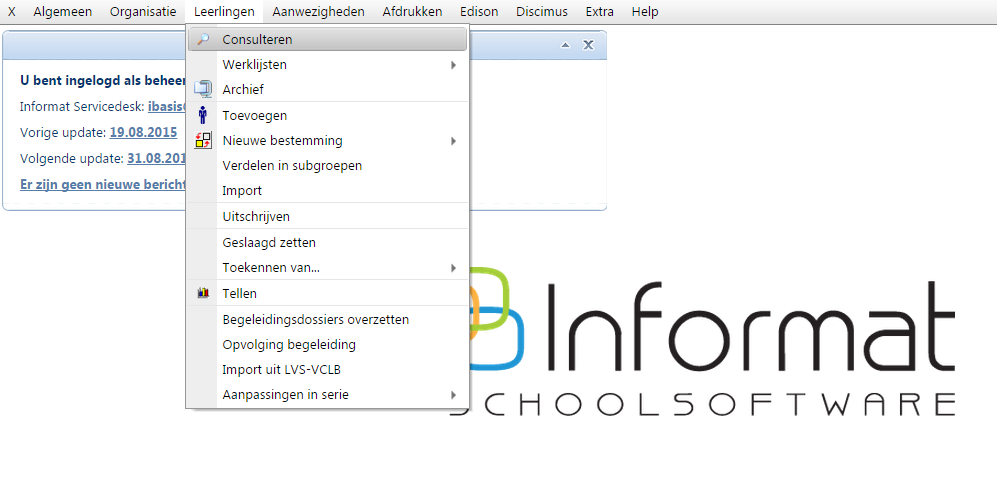Open the Informat Servicedesk email link
Image resolution: width=997 pixels, height=503 pixels.
tap(167, 107)
